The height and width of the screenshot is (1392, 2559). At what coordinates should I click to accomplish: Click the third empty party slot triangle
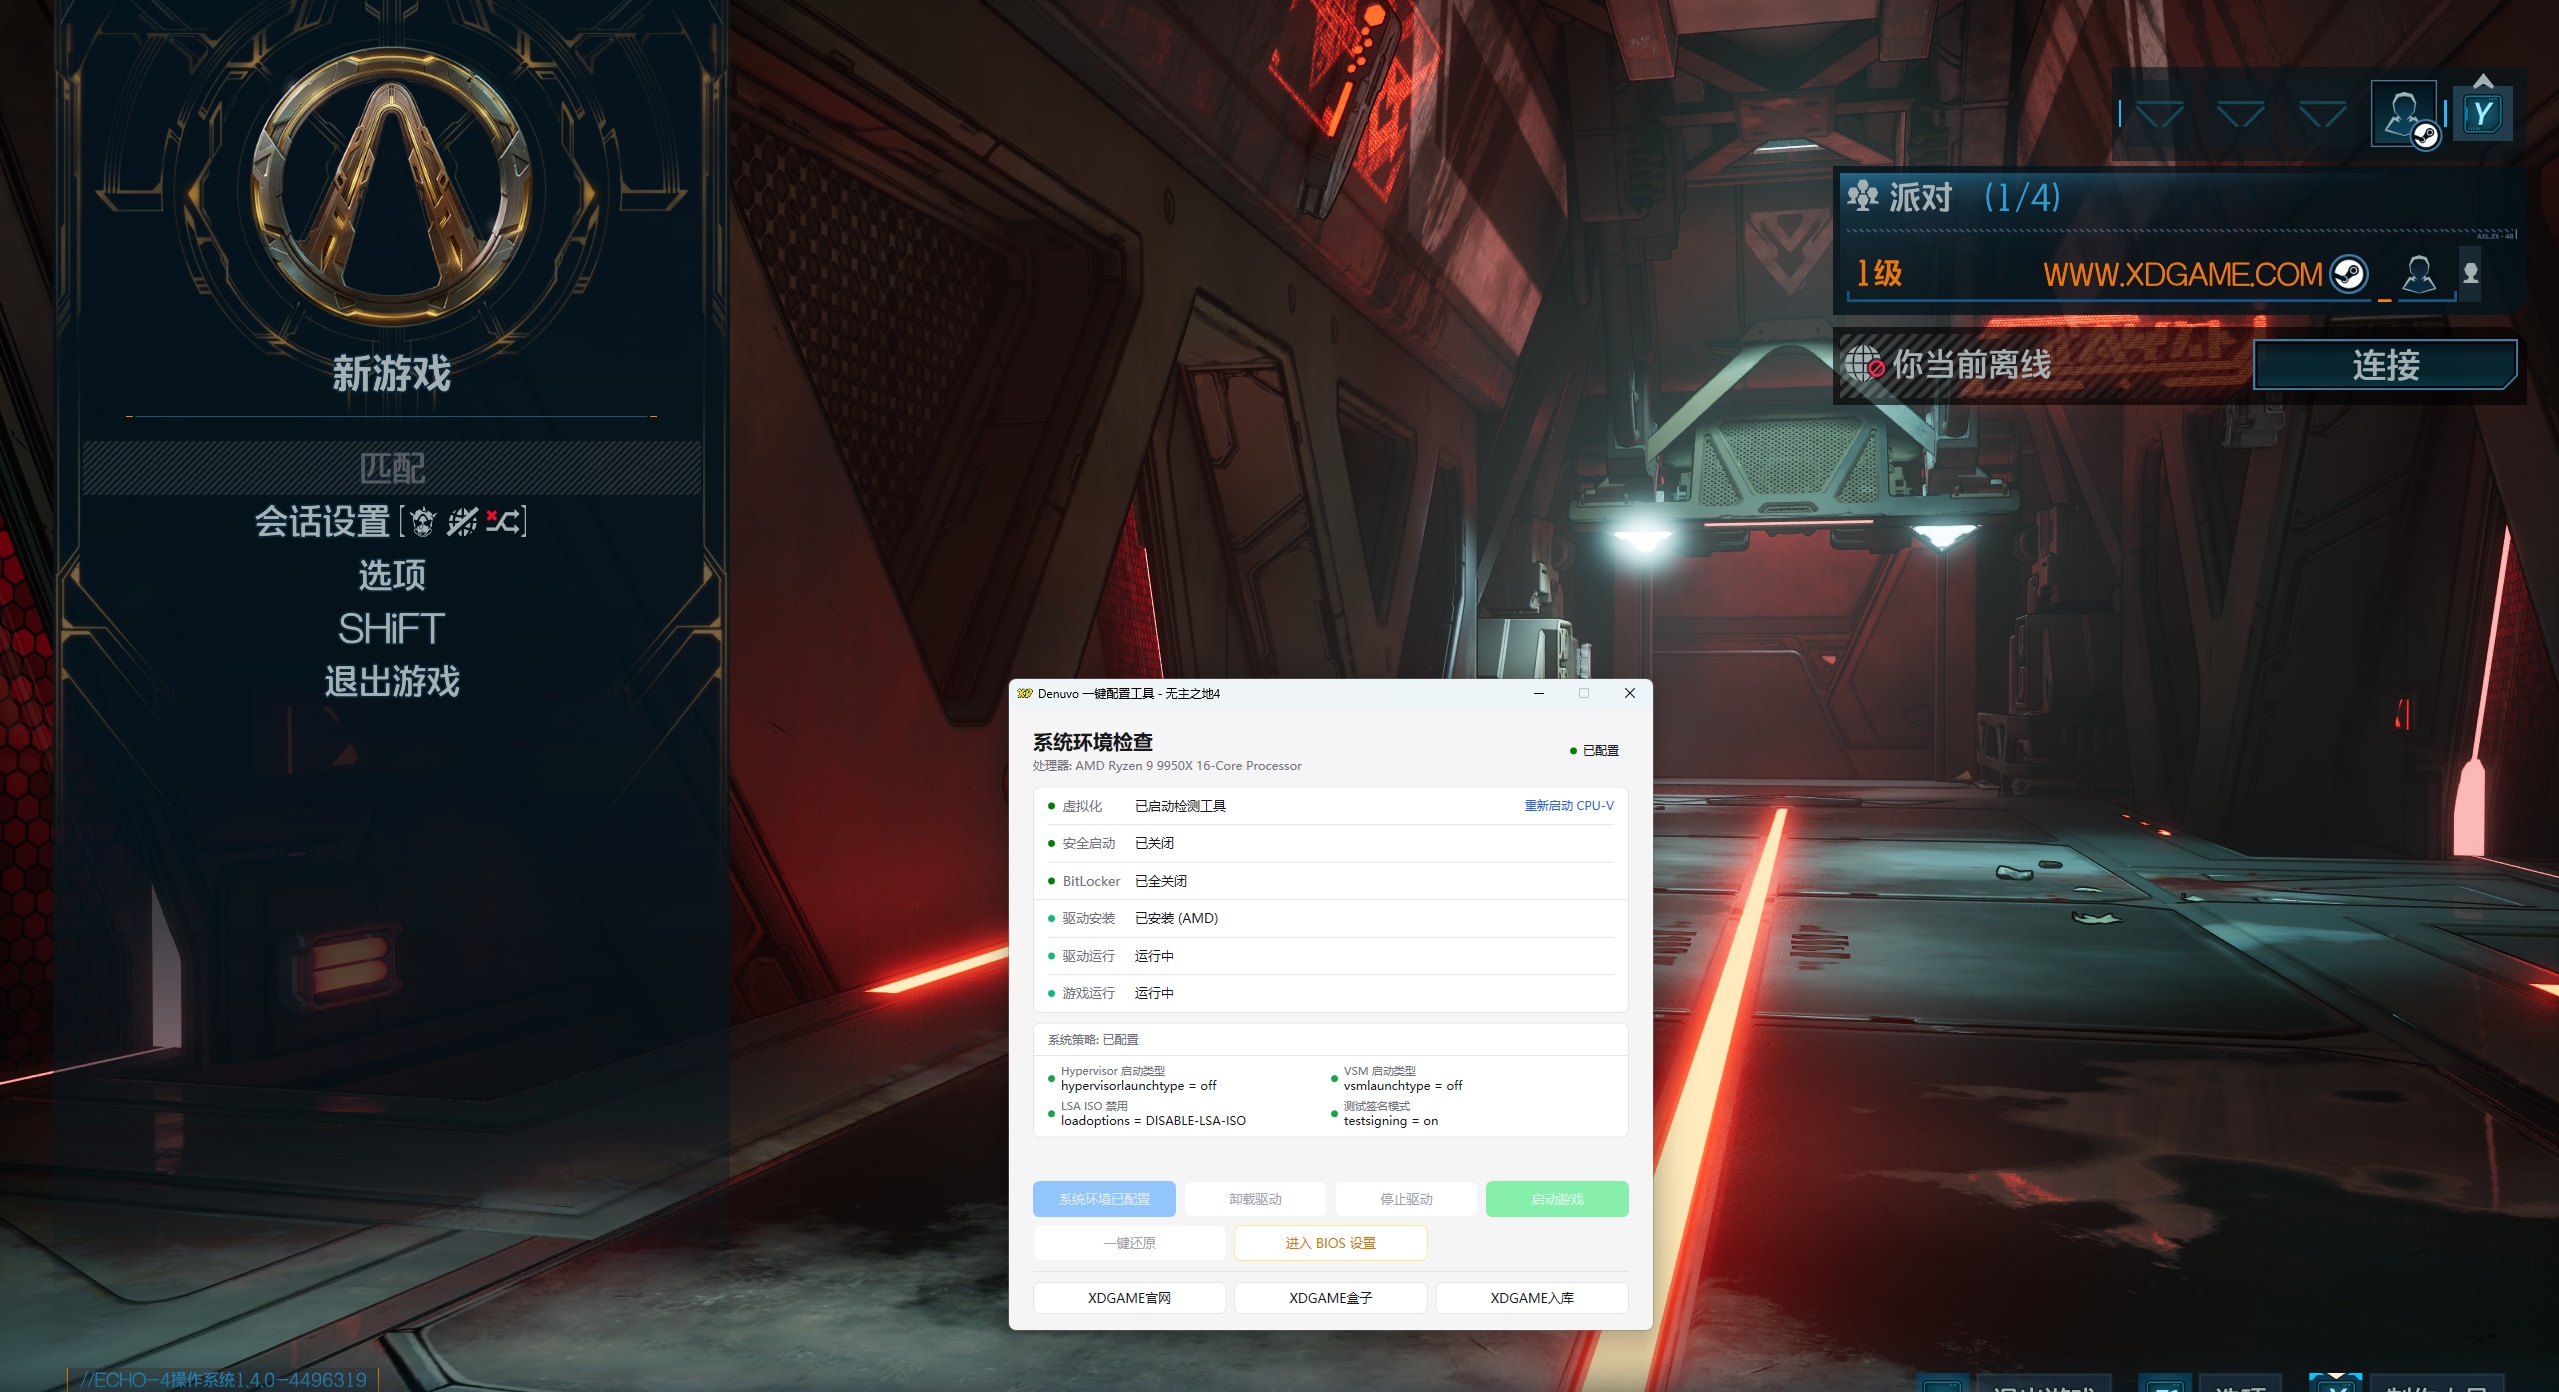point(2322,114)
